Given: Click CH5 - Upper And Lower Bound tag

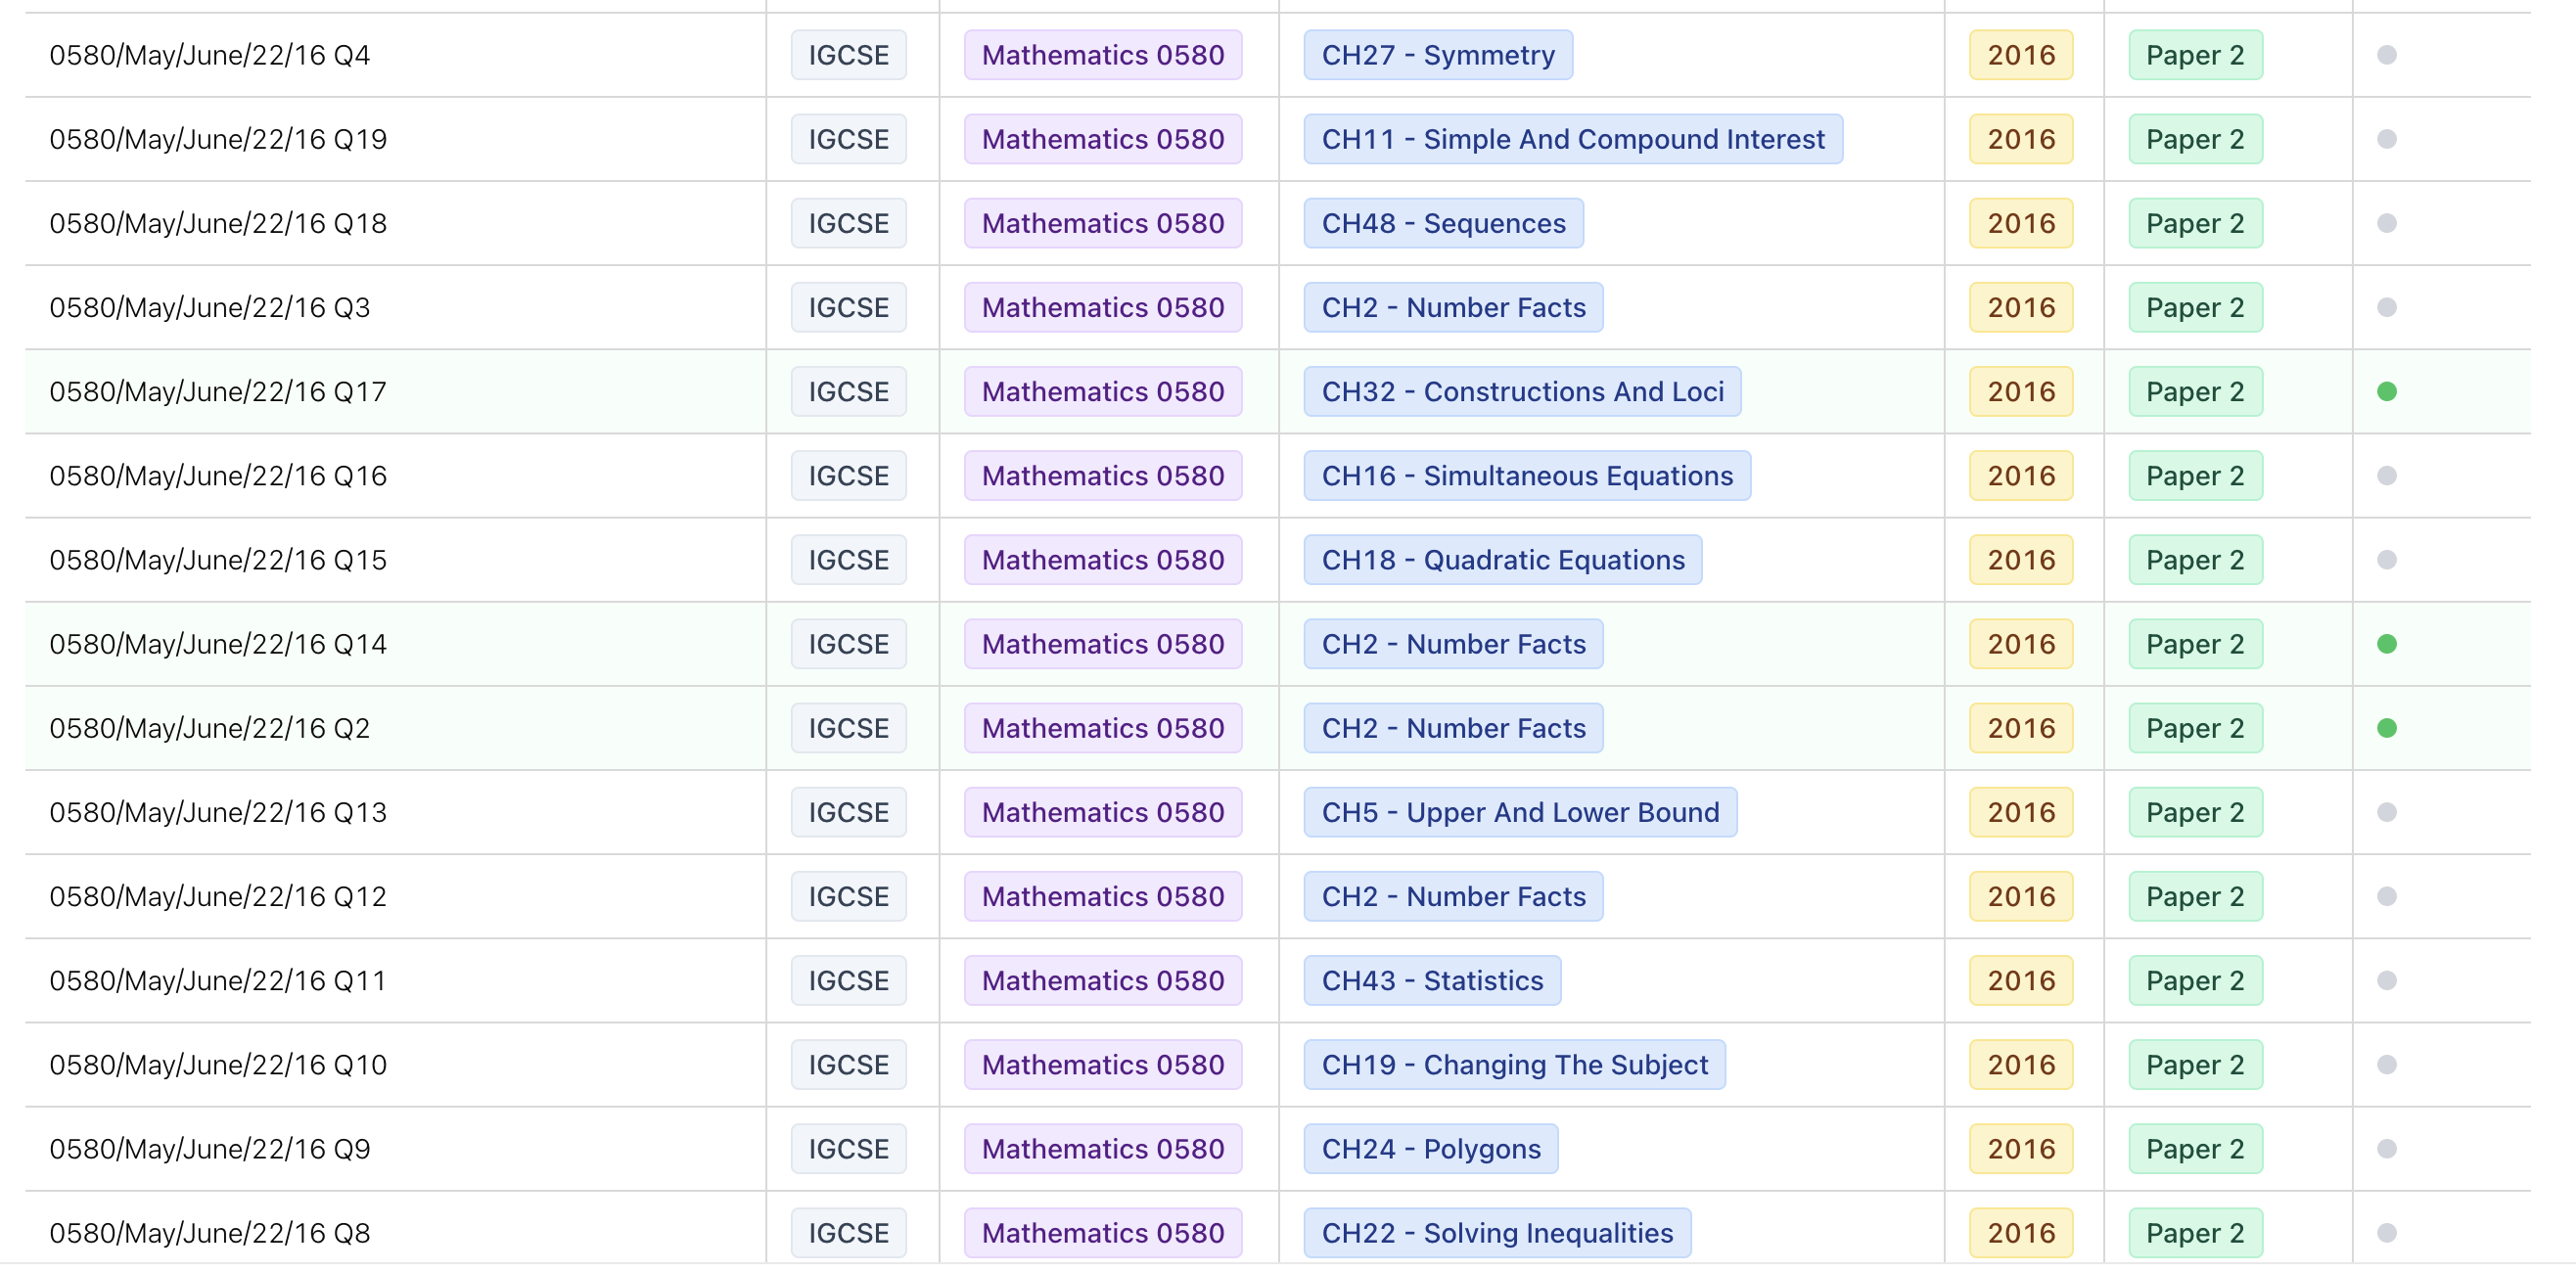Looking at the screenshot, I should tap(1518, 812).
